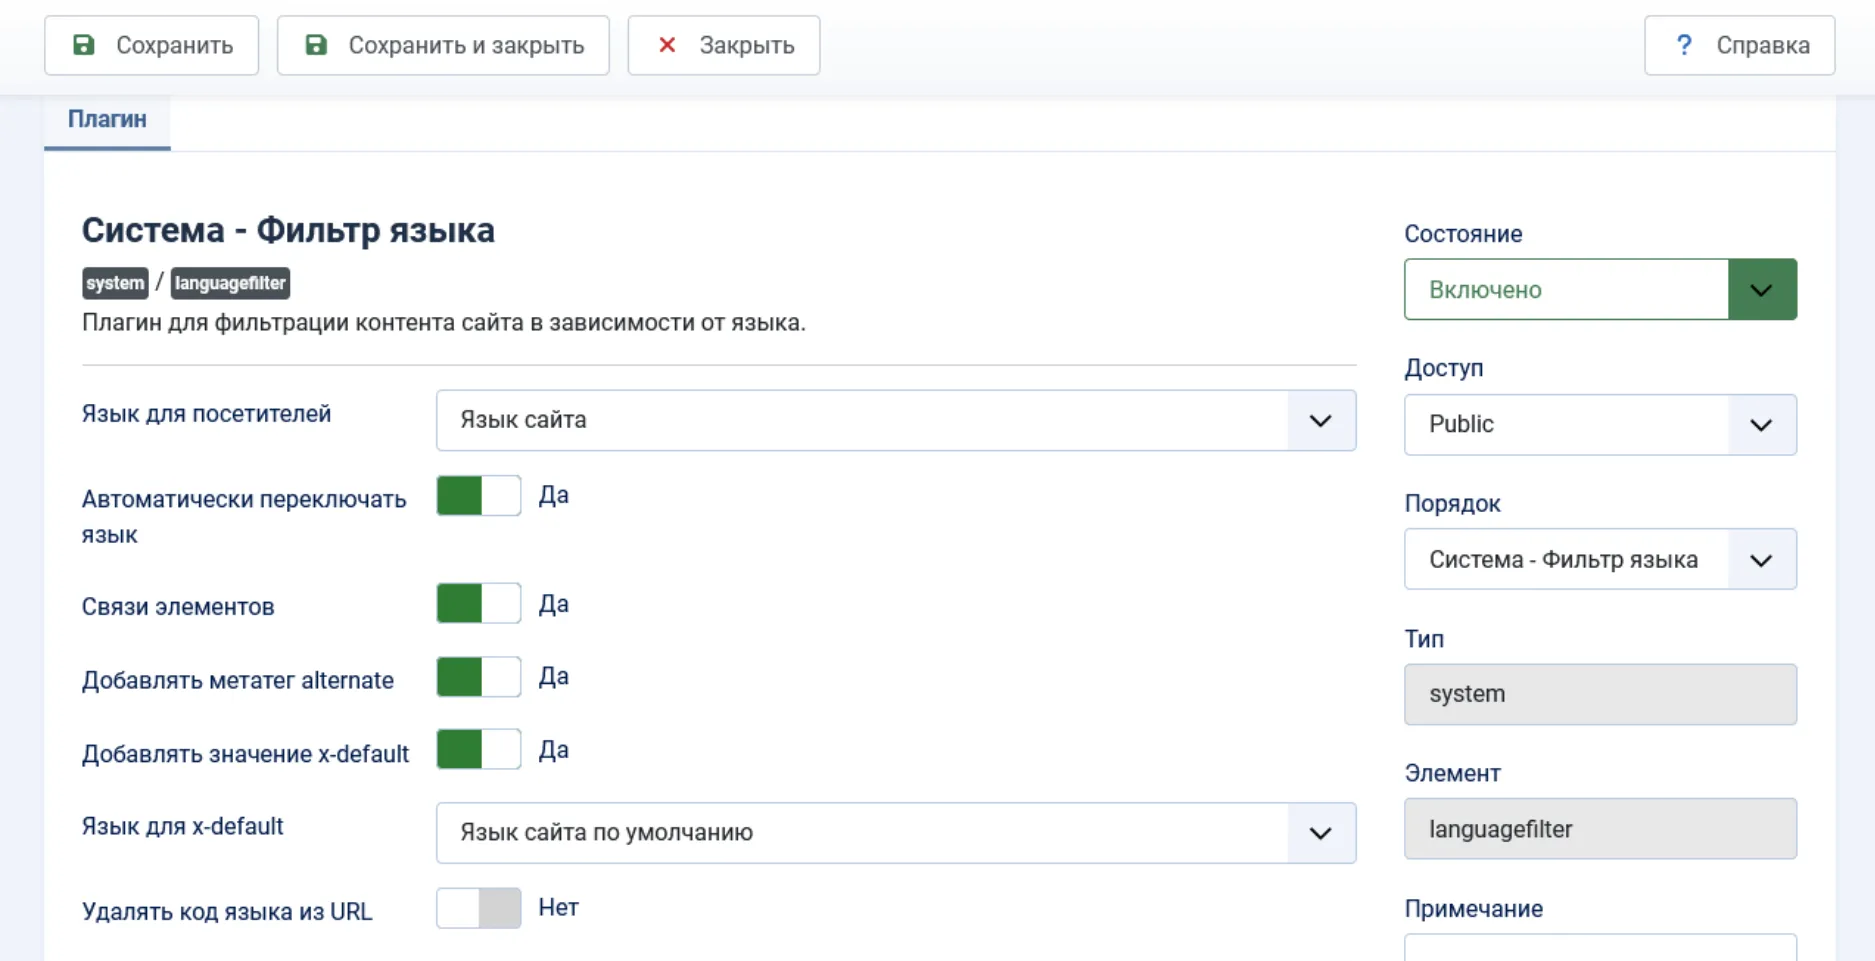Expand the Порядок dropdown
This screenshot has height=961, width=1875.
point(1599,559)
